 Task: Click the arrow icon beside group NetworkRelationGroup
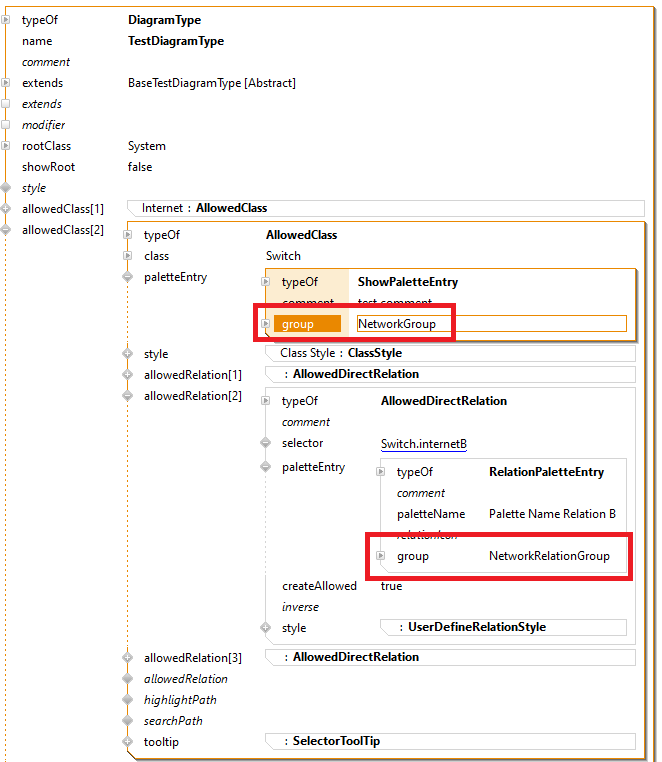click(381, 556)
